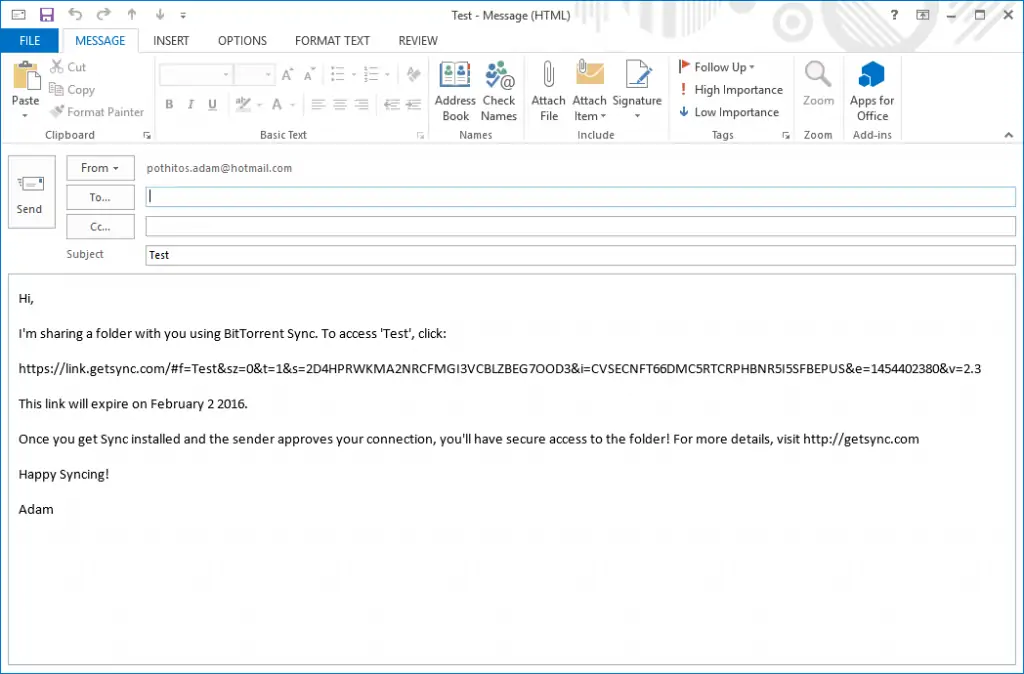Viewport: 1024px width, 674px height.
Task: Click the Clear All Formatting icon
Action: [x=413, y=74]
